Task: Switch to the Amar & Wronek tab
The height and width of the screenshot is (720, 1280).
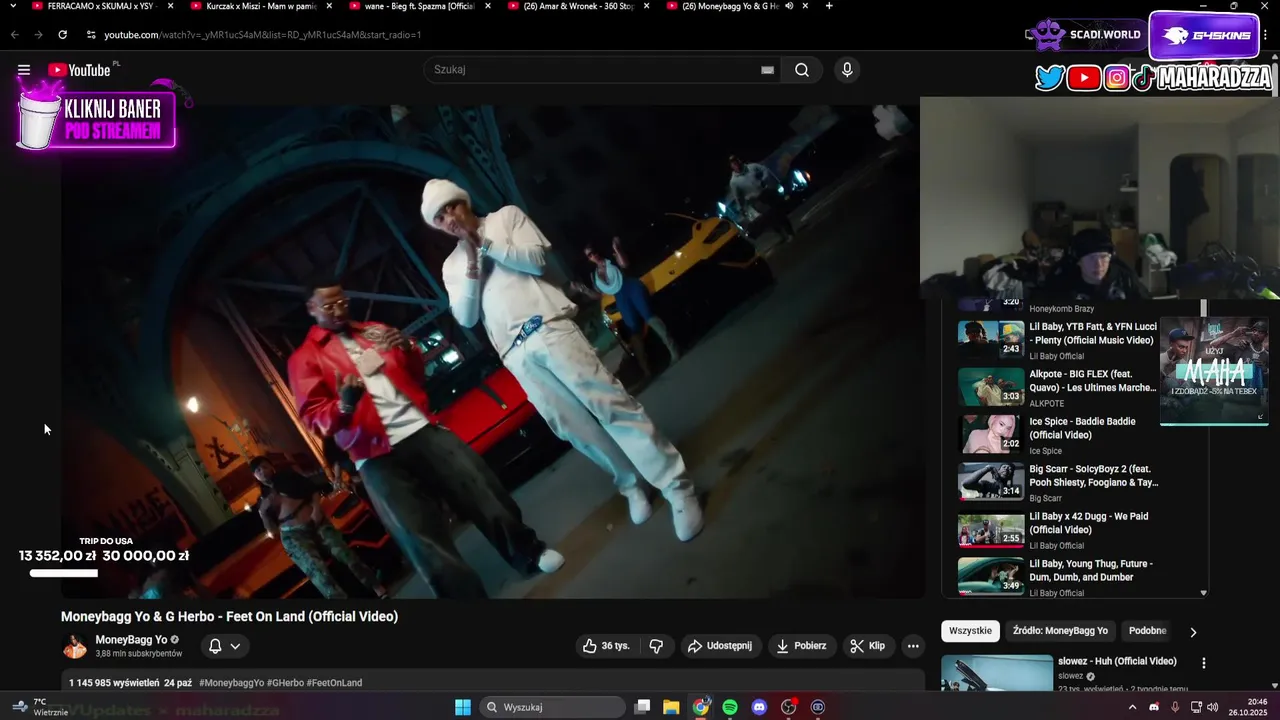Action: pos(576,6)
